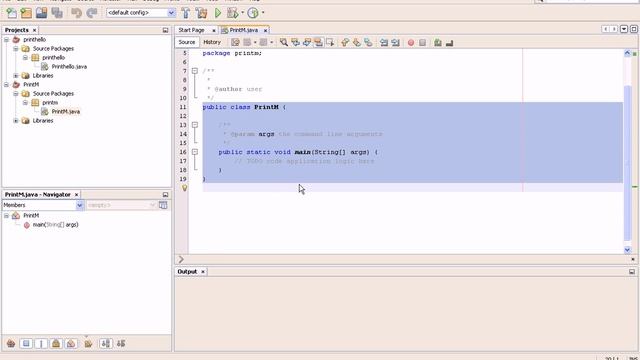The width and height of the screenshot is (640, 360).
Task: Toggle Bookmark in the editor toolbar
Action: [x=368, y=42]
